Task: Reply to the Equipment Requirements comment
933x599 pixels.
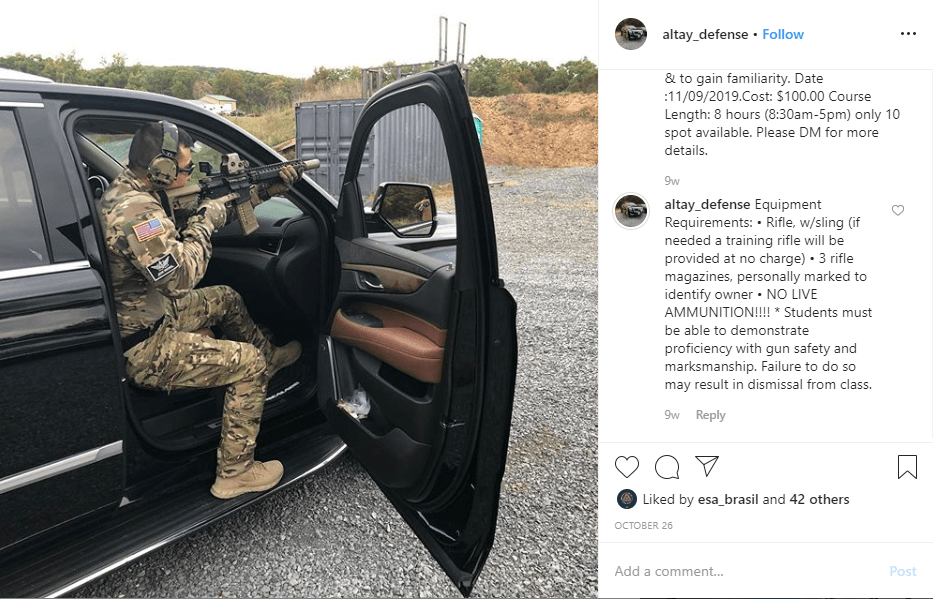Action: tap(710, 415)
